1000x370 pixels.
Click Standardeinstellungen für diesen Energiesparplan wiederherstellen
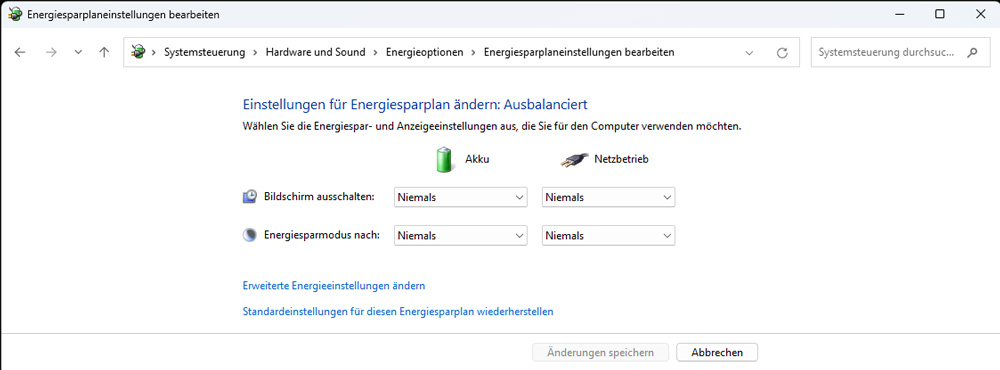click(398, 312)
